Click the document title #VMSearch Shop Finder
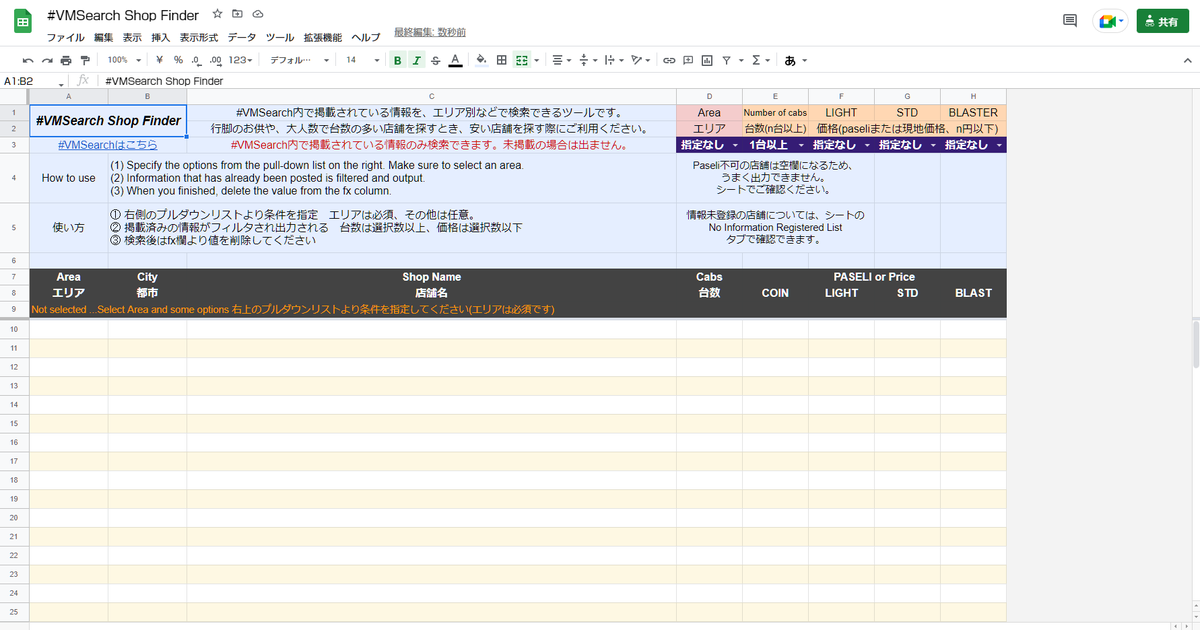The image size is (1200, 630). (x=123, y=15)
